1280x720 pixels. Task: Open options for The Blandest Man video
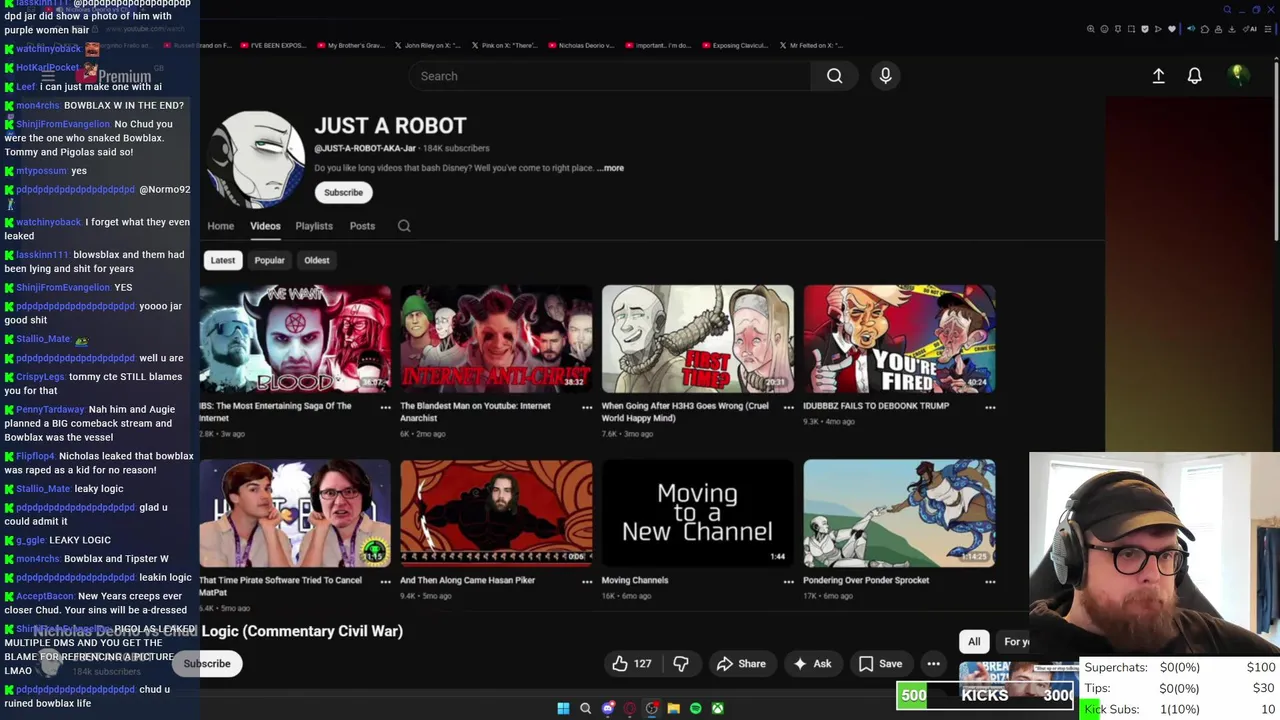coord(587,407)
